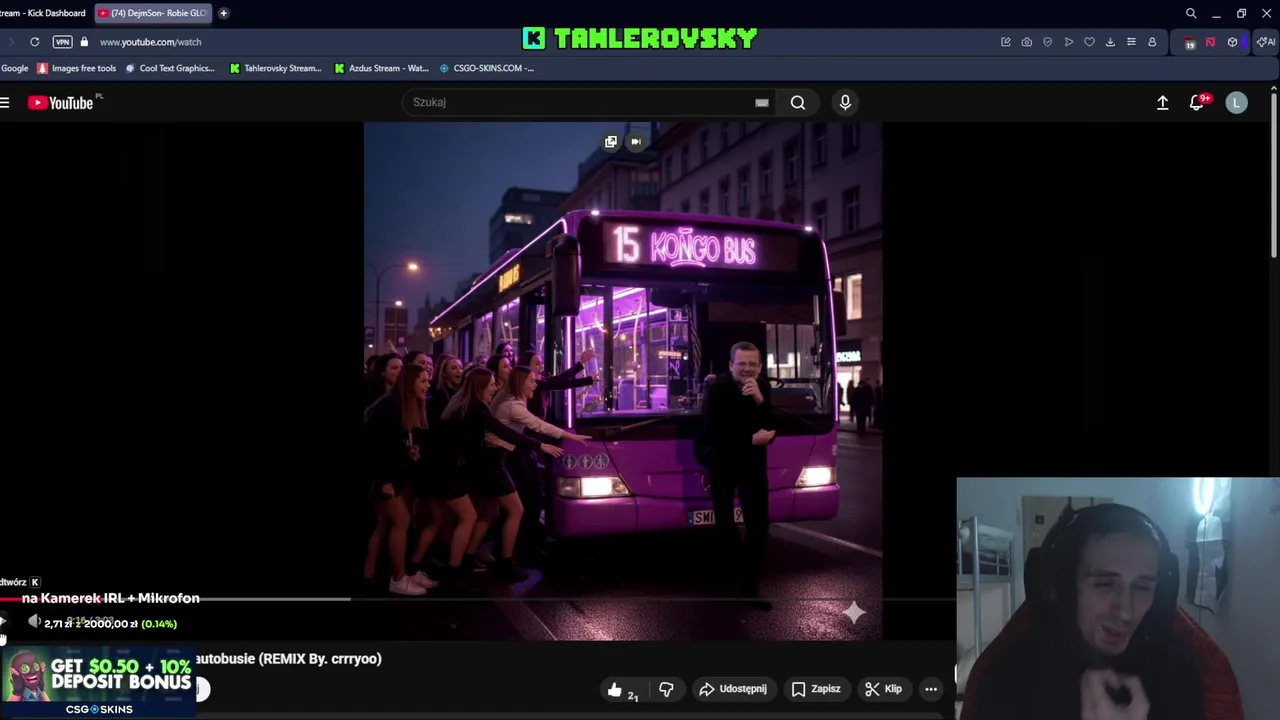Open the browser profile account icon

(1152, 42)
